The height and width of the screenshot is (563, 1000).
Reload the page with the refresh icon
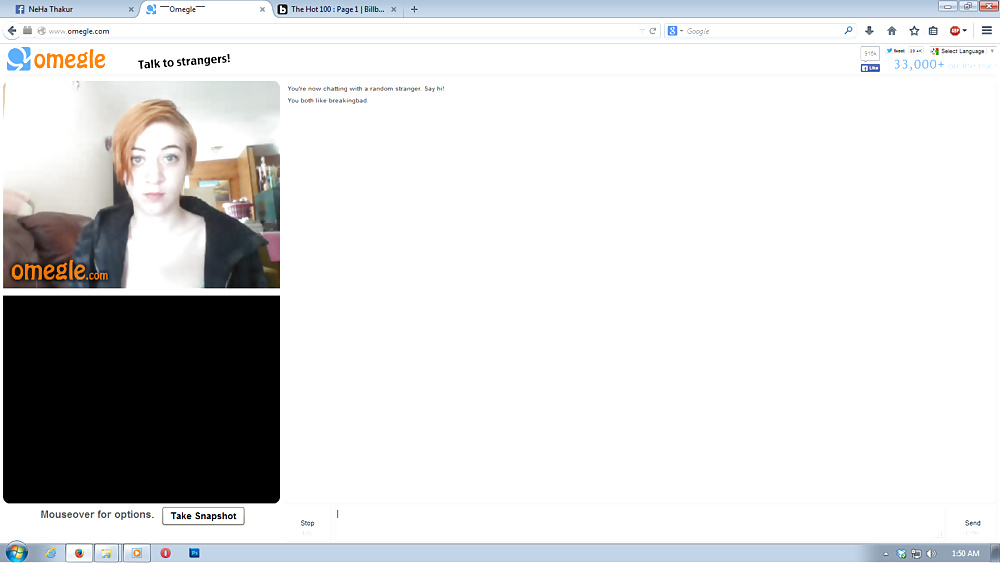(652, 31)
